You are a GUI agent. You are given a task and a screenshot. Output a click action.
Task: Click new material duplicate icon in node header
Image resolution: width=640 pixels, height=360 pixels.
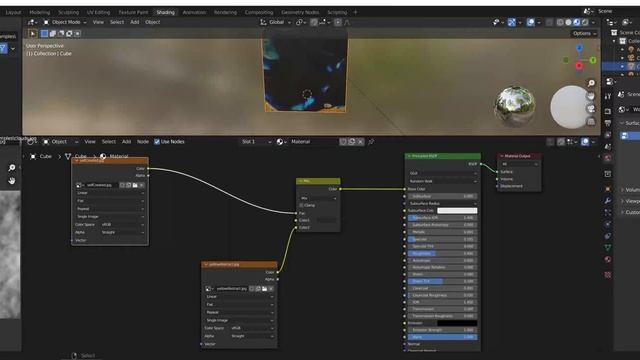[351, 142]
